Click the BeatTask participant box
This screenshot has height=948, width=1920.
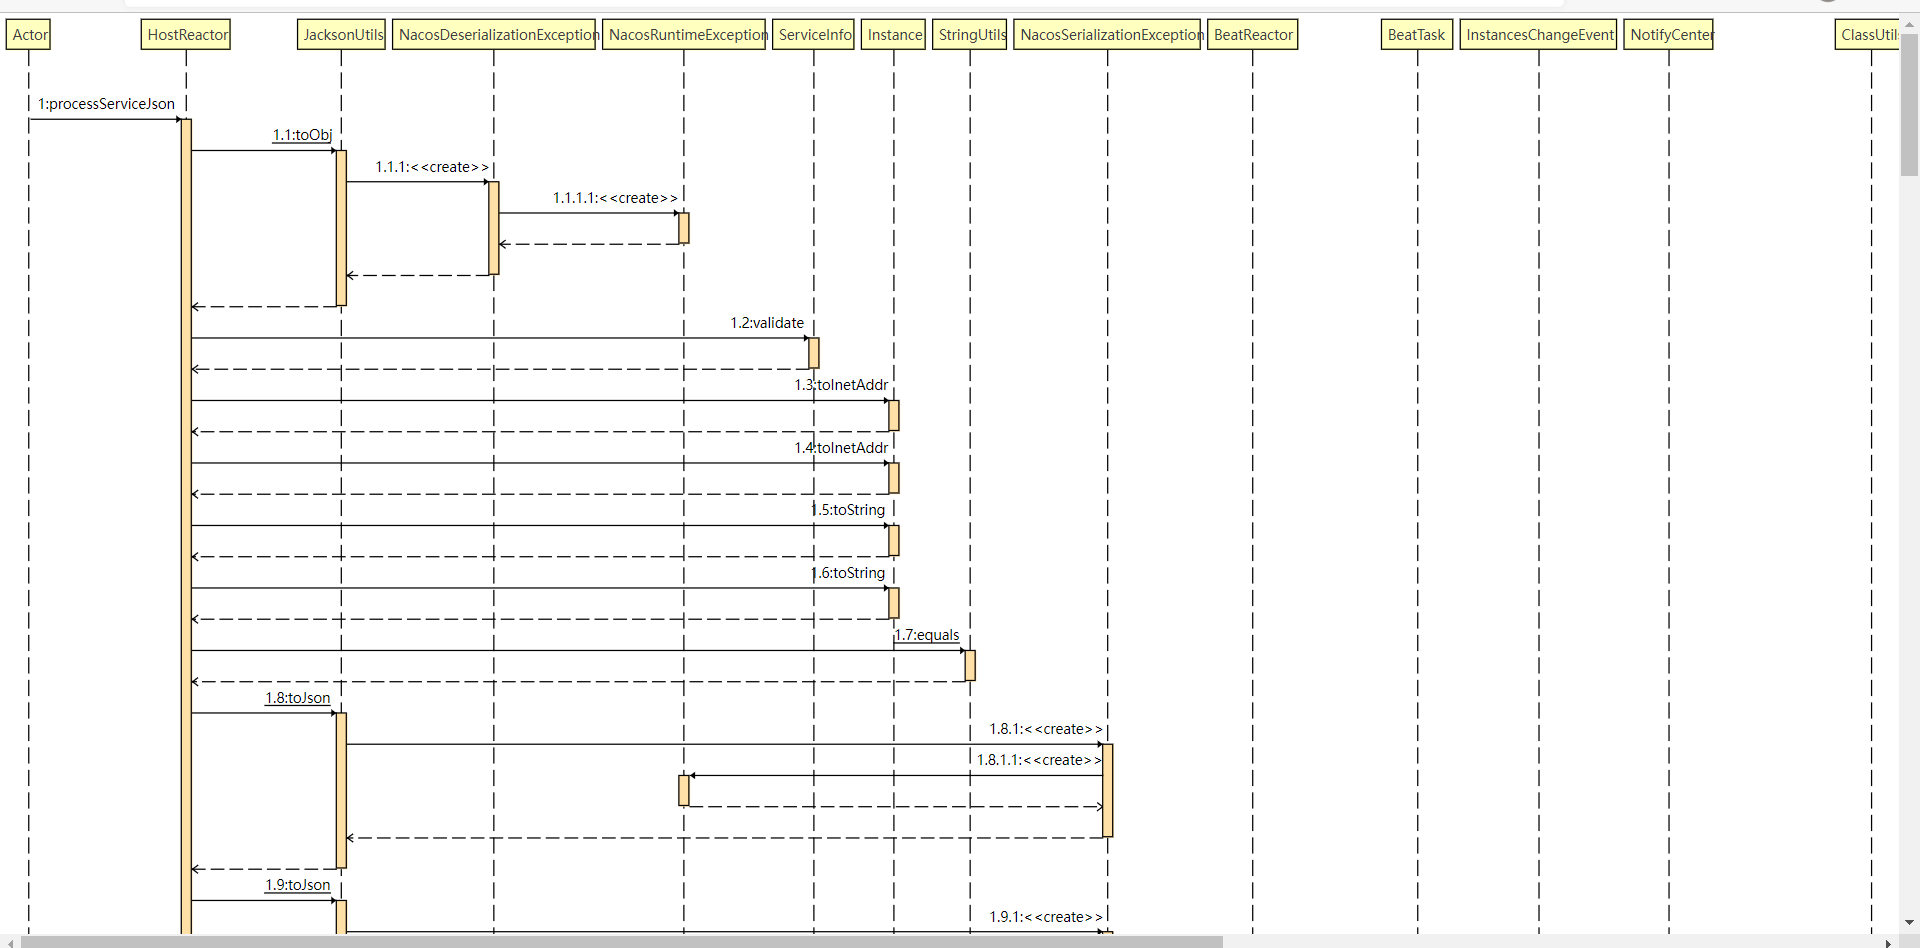pyautogui.click(x=1416, y=34)
